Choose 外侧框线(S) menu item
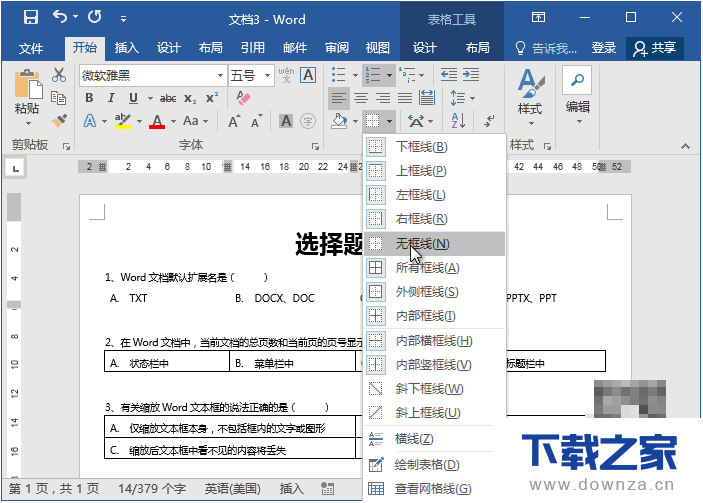Screen dimensions: 703x503 coord(434,292)
